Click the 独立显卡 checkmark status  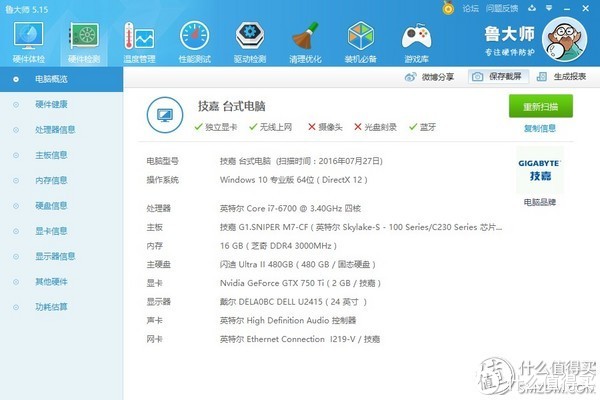(216, 127)
